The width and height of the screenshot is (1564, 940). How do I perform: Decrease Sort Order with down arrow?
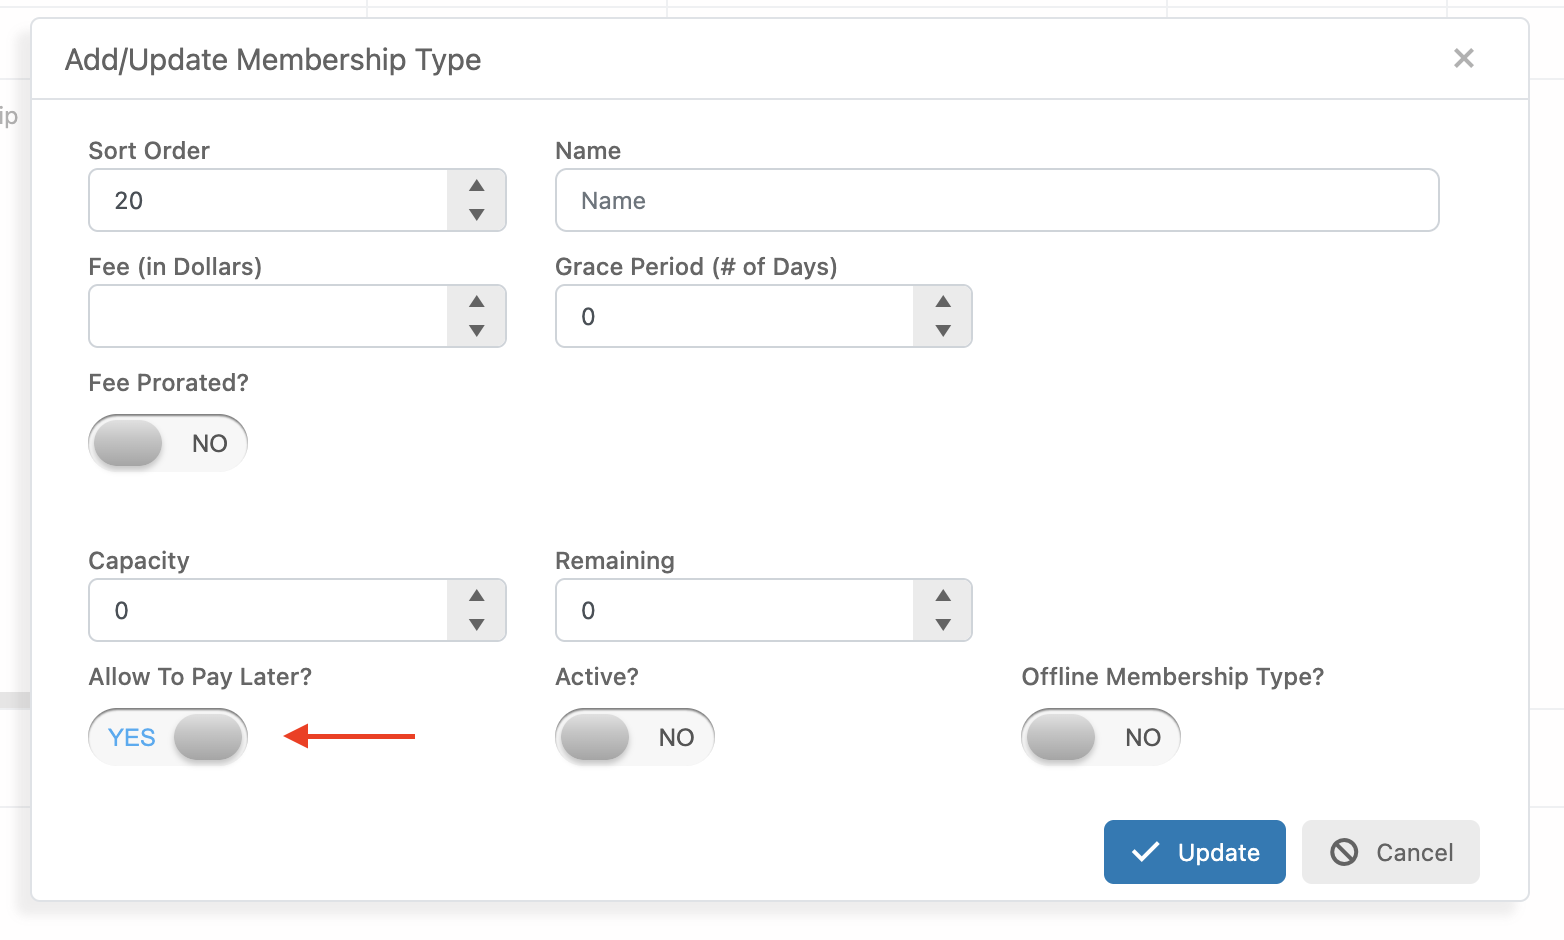click(477, 215)
